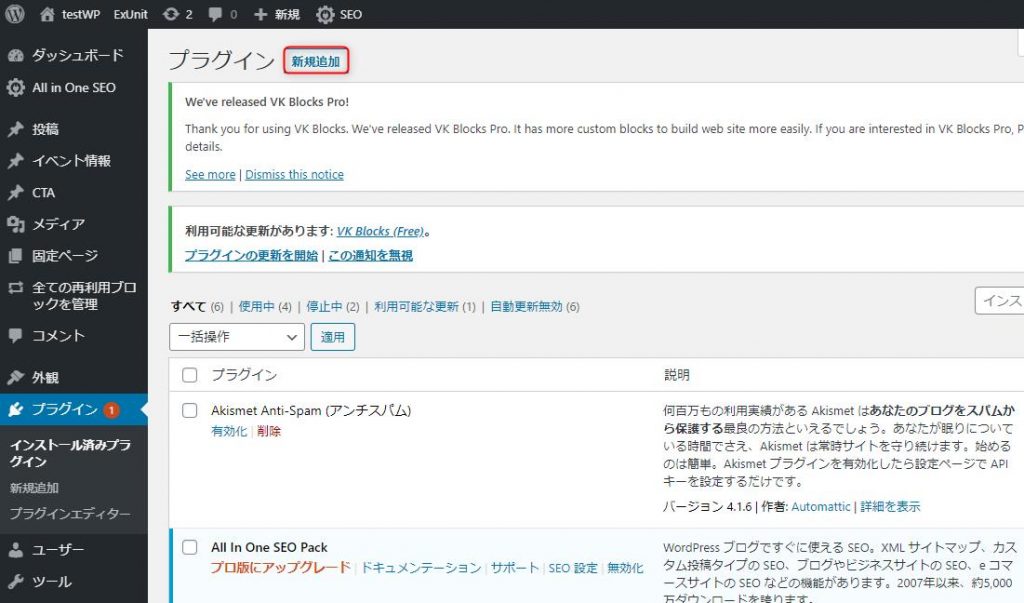Open the Automattic author link
Image resolution: width=1024 pixels, height=603 pixels.
coord(821,507)
